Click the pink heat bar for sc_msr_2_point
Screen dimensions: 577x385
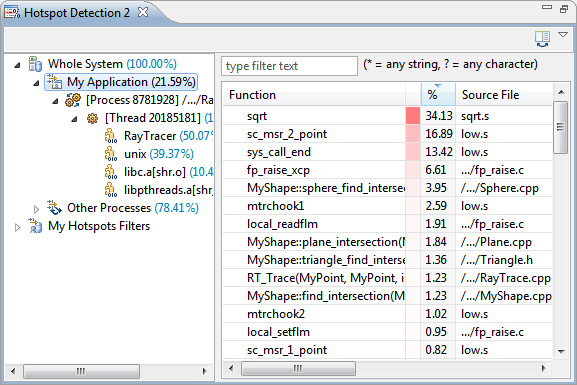pos(413,134)
